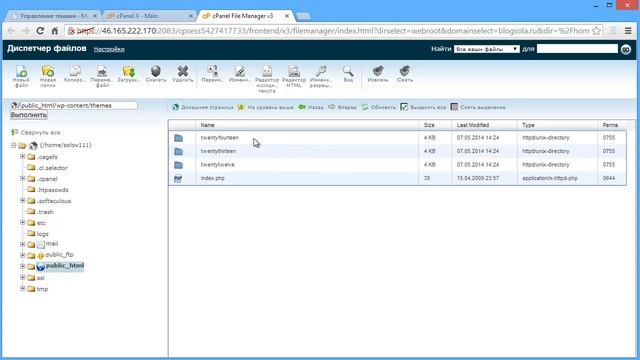Click the View magnifier icon
The height and width of the screenshot is (360, 640).
[x=348, y=71]
